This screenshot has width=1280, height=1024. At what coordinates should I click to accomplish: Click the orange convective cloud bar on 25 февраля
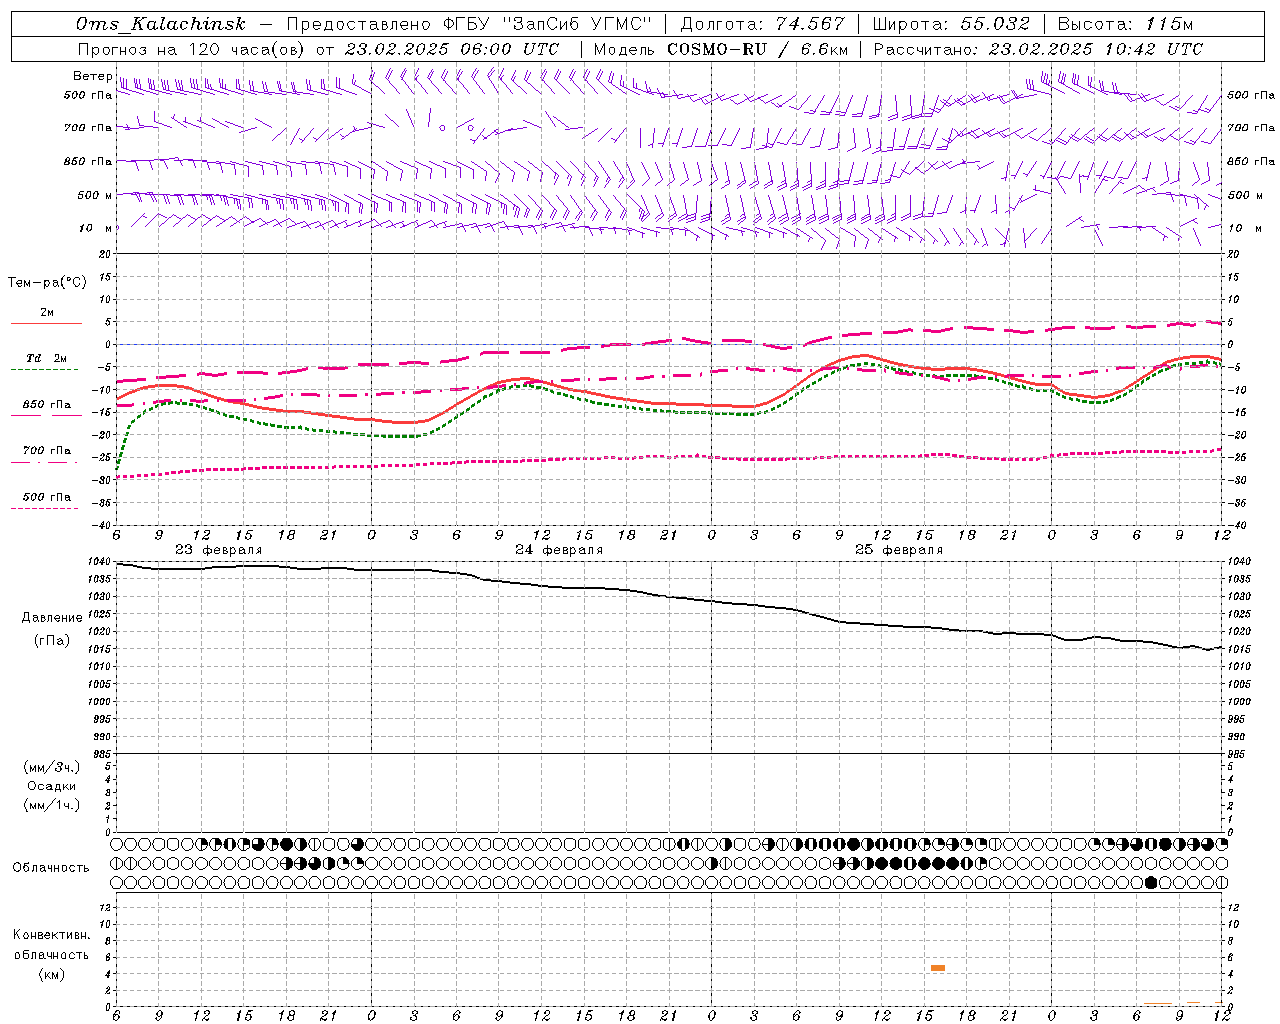(x=938, y=968)
